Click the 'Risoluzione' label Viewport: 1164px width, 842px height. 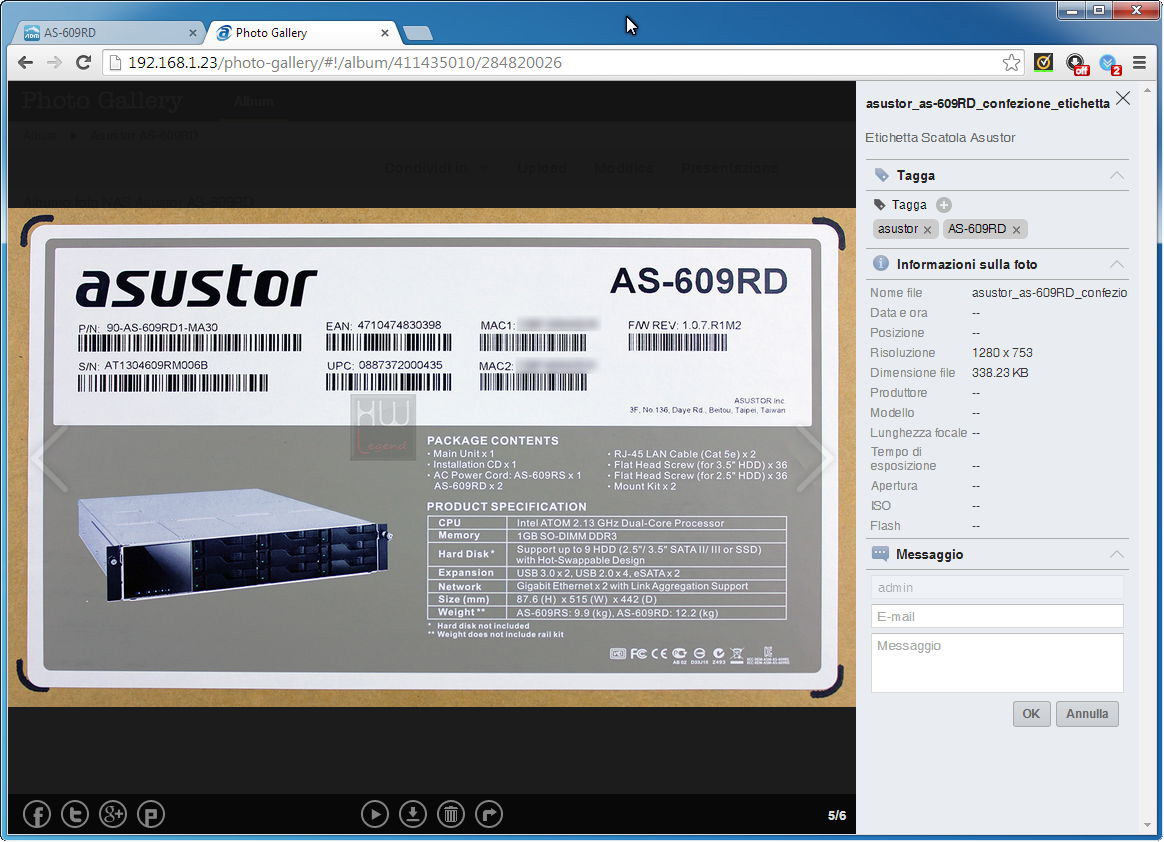(x=903, y=353)
